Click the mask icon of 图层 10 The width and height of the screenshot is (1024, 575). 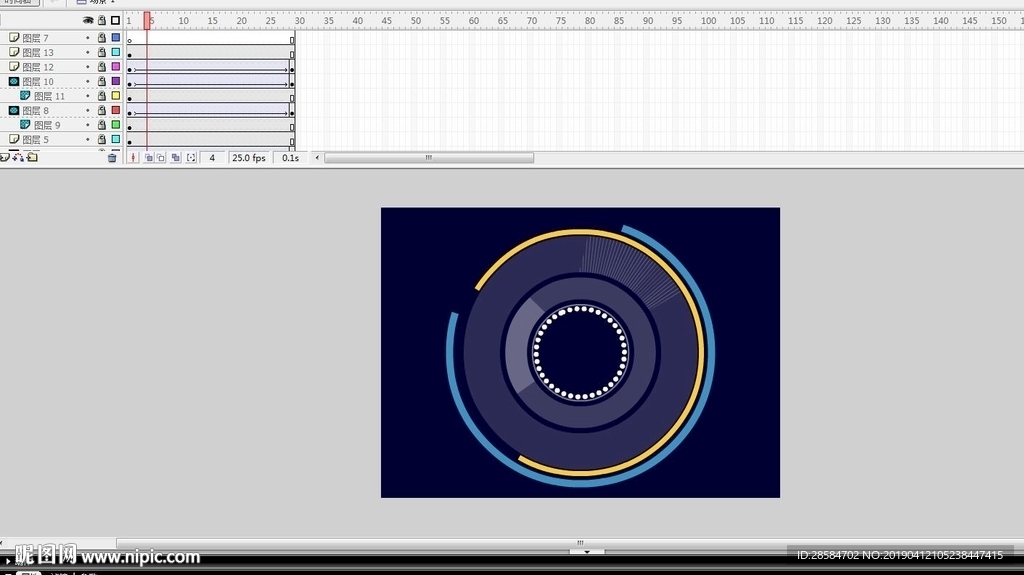pos(14,81)
